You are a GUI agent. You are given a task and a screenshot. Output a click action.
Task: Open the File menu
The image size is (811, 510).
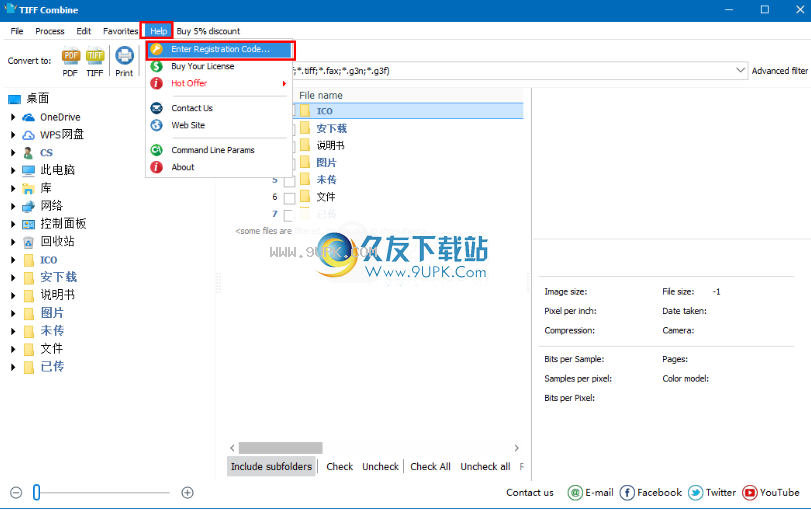click(x=17, y=31)
